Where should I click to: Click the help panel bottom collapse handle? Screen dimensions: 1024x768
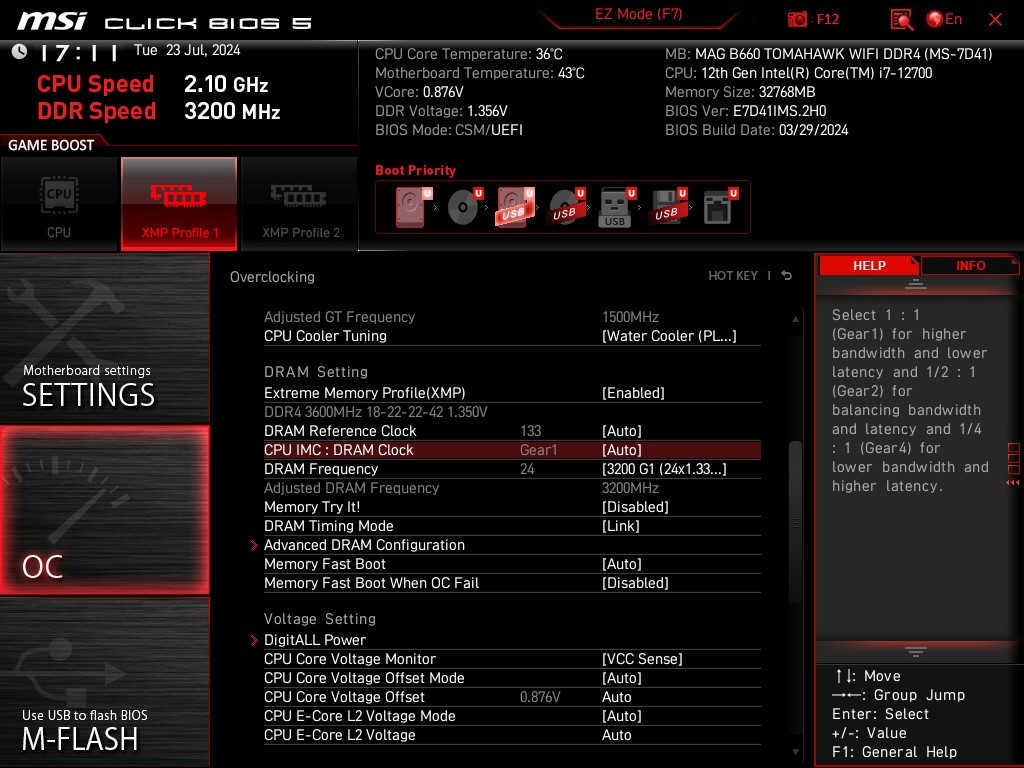click(x=915, y=651)
